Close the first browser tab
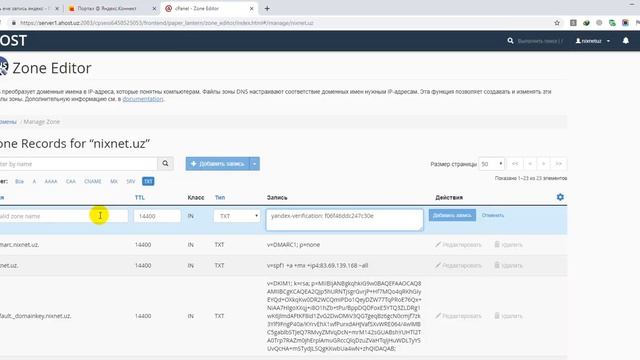Viewport: 640px width, 360px height. (57, 8)
